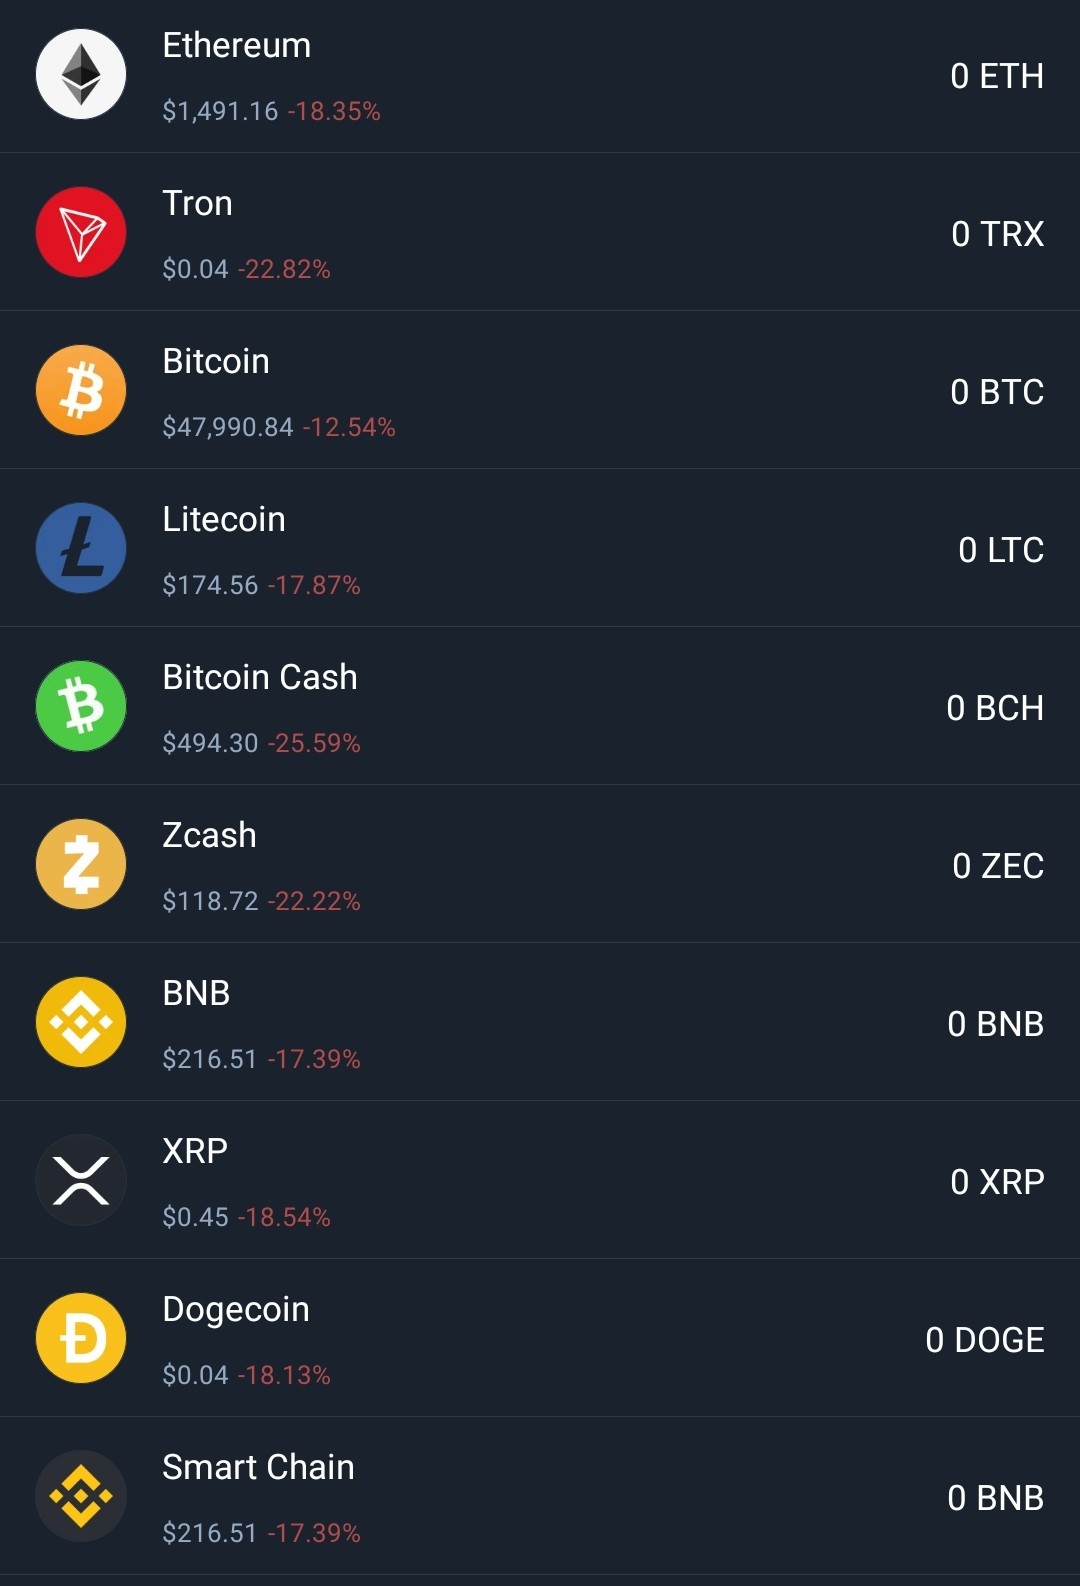Tap the red Tron logo icon
Image resolution: width=1080 pixels, height=1586 pixels.
click(x=81, y=233)
